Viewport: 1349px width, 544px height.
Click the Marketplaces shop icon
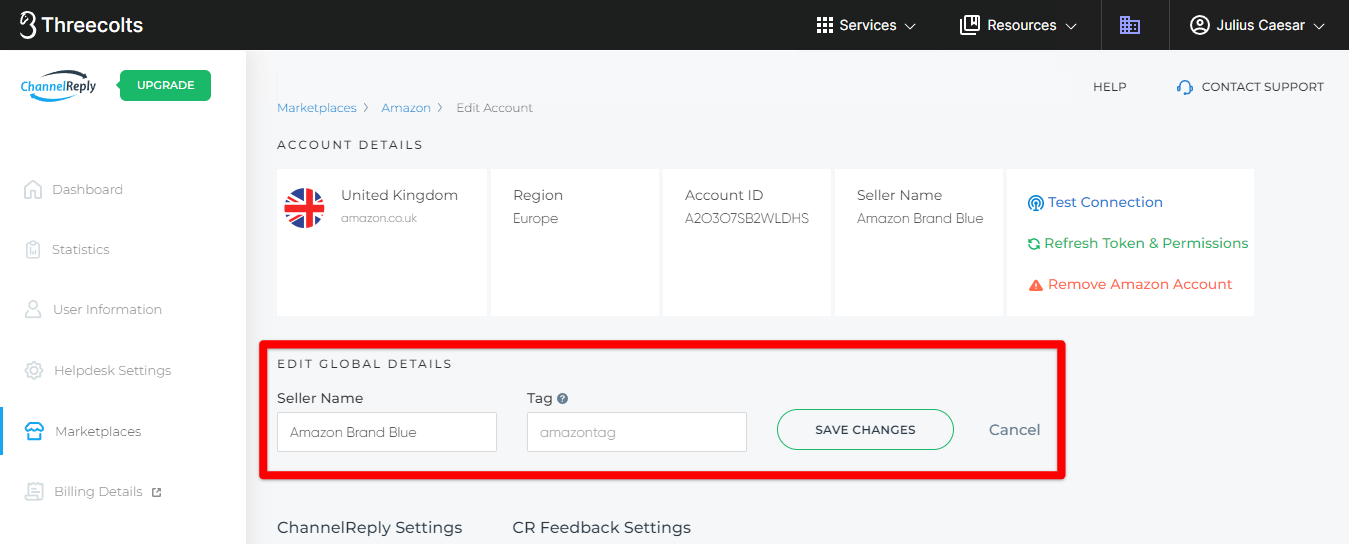(x=34, y=432)
